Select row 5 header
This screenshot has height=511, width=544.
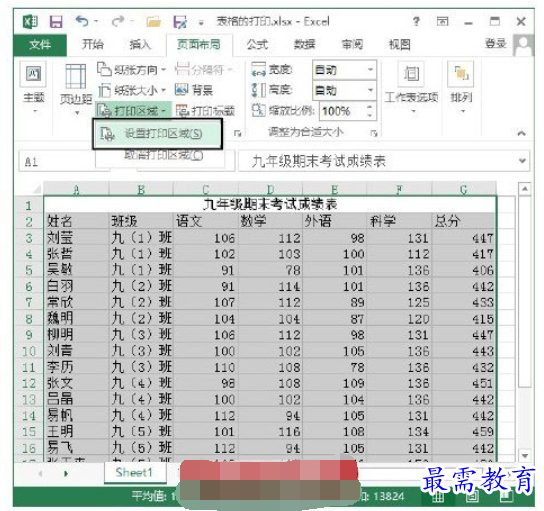(29, 270)
